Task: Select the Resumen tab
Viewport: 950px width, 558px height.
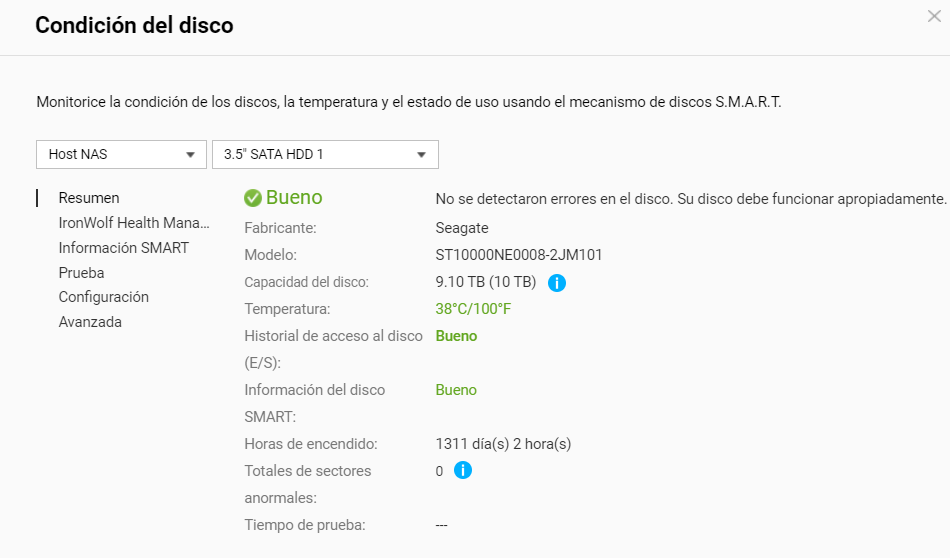Action: click(x=89, y=198)
